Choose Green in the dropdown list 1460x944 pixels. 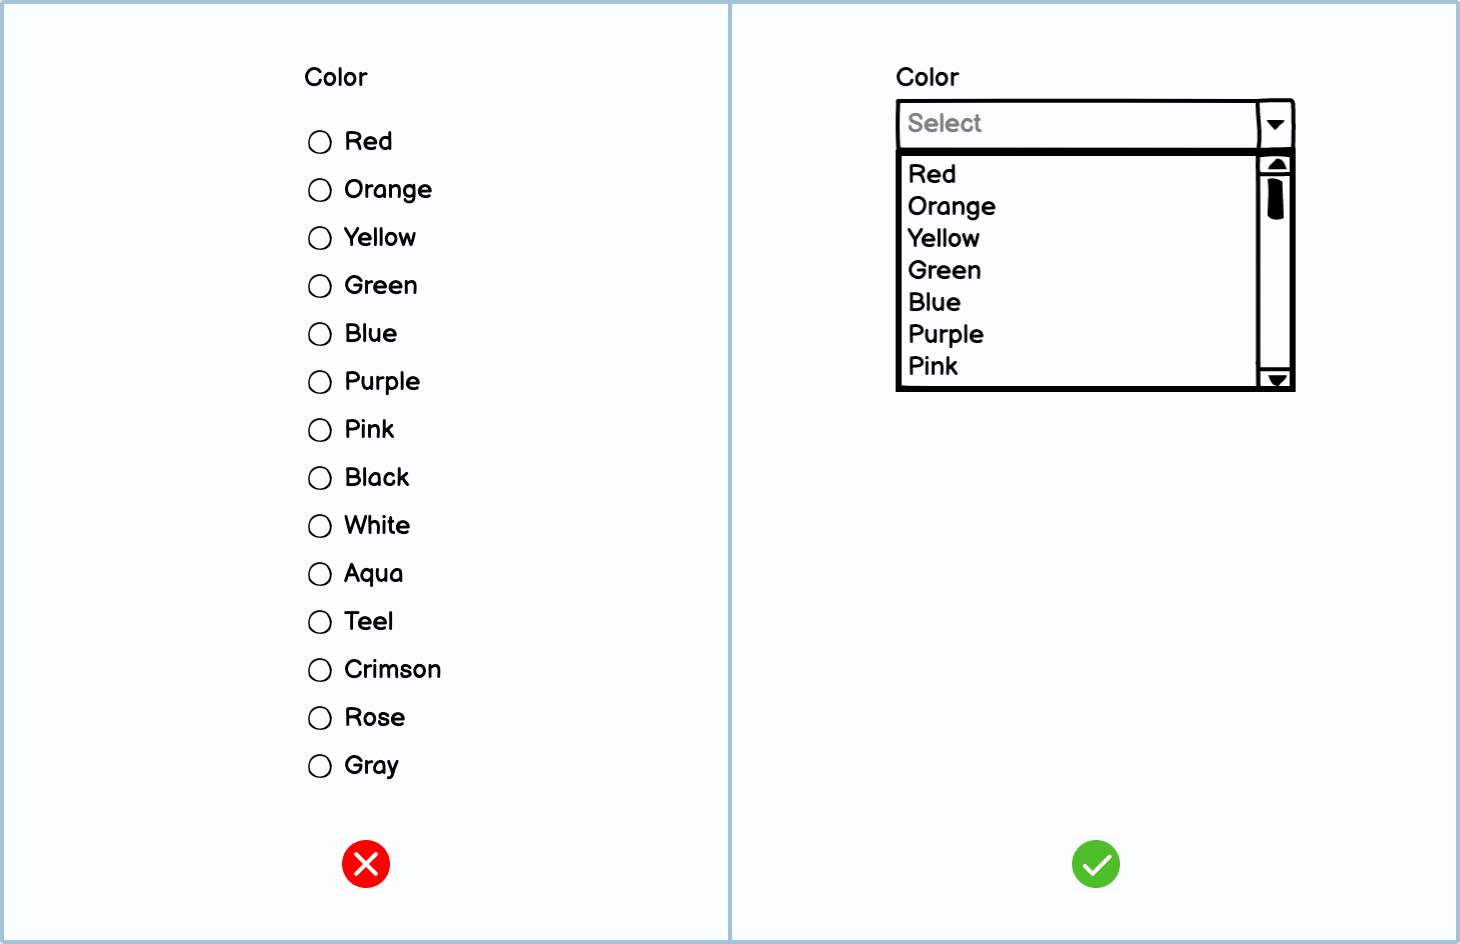(x=945, y=270)
